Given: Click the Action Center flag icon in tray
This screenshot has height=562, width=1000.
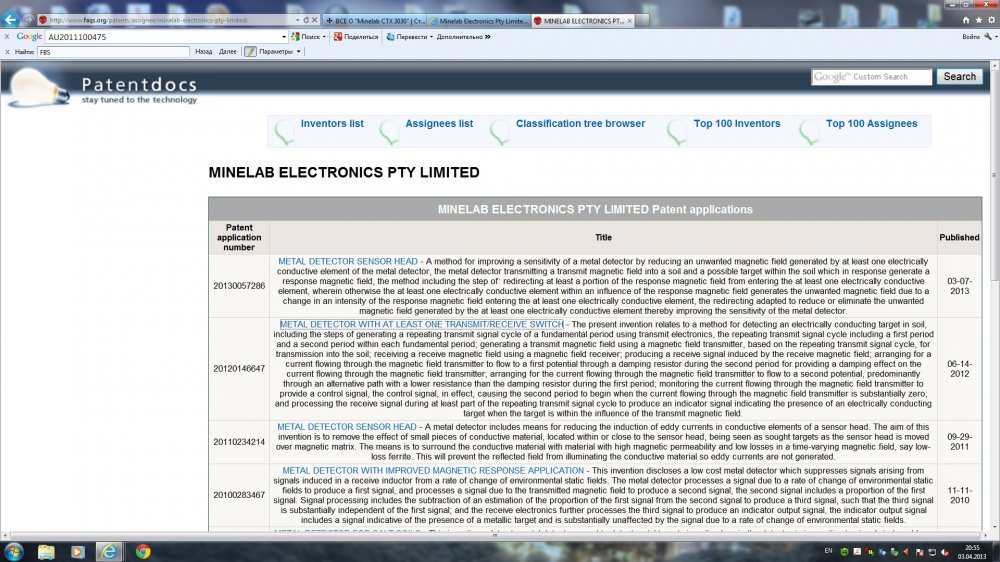Looking at the screenshot, I should pyautogui.click(x=920, y=552).
